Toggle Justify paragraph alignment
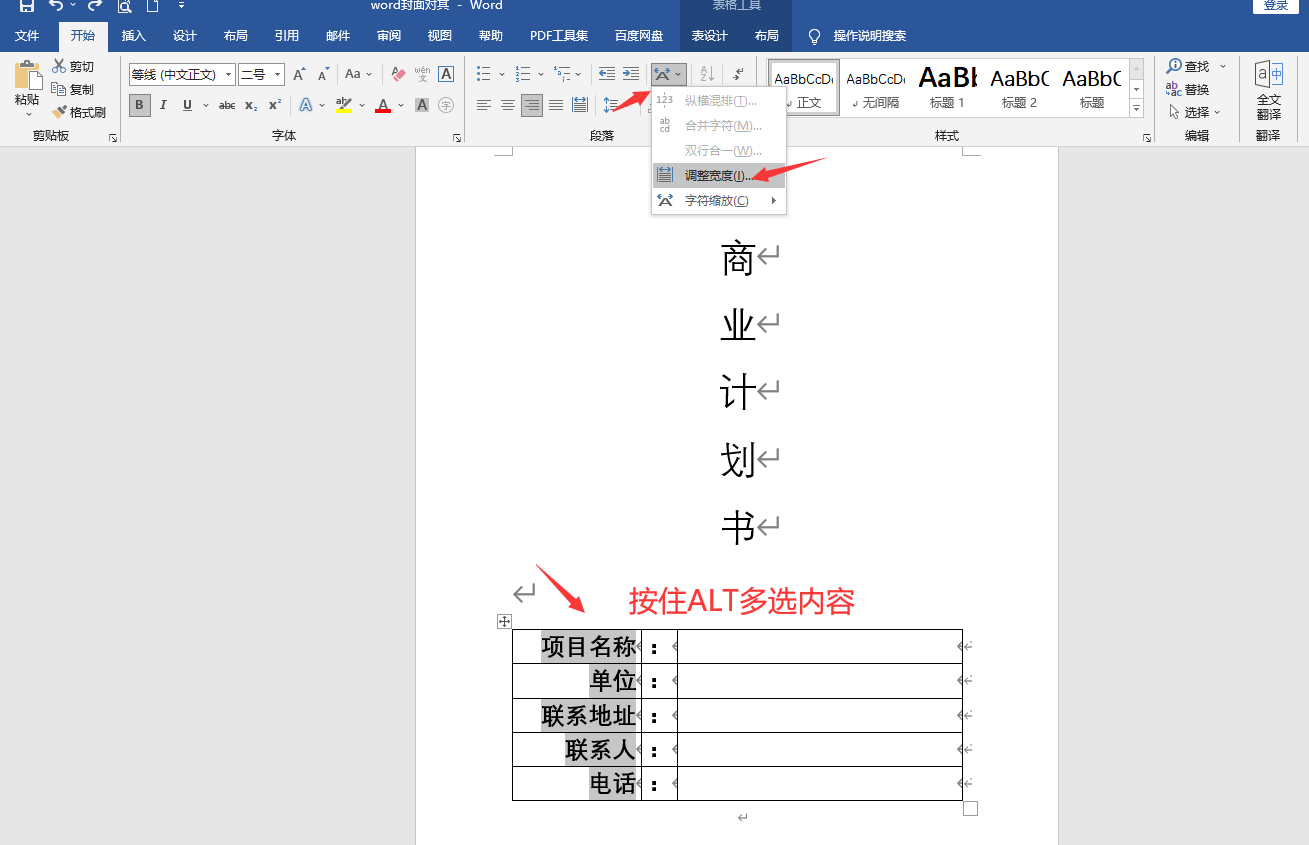Viewport: 1309px width, 845px height. [x=556, y=105]
